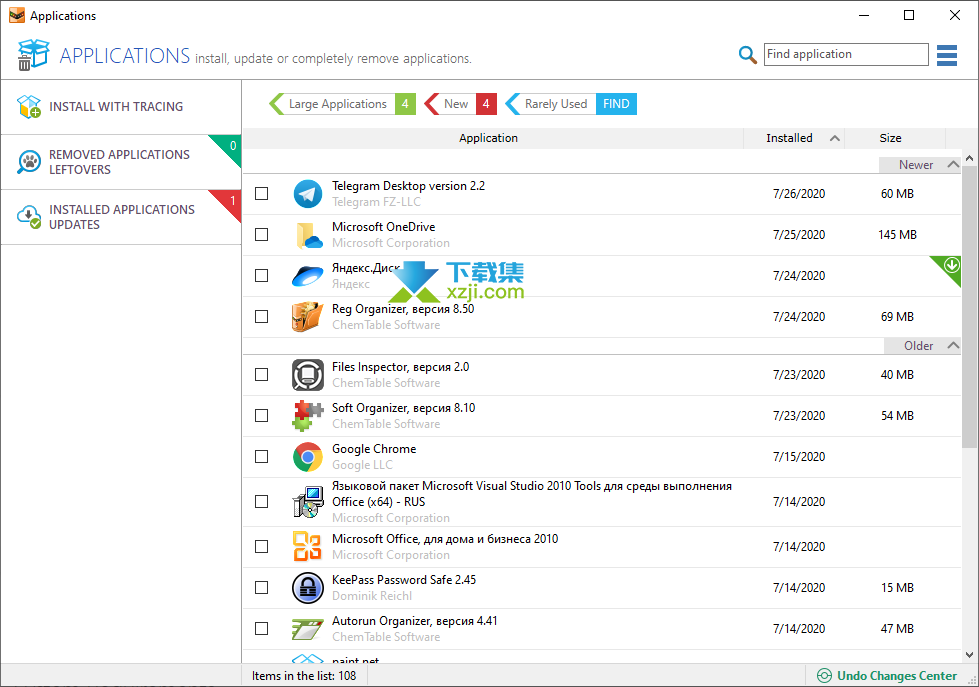Click the Find application search field
The width and height of the screenshot is (979, 687).
point(846,54)
